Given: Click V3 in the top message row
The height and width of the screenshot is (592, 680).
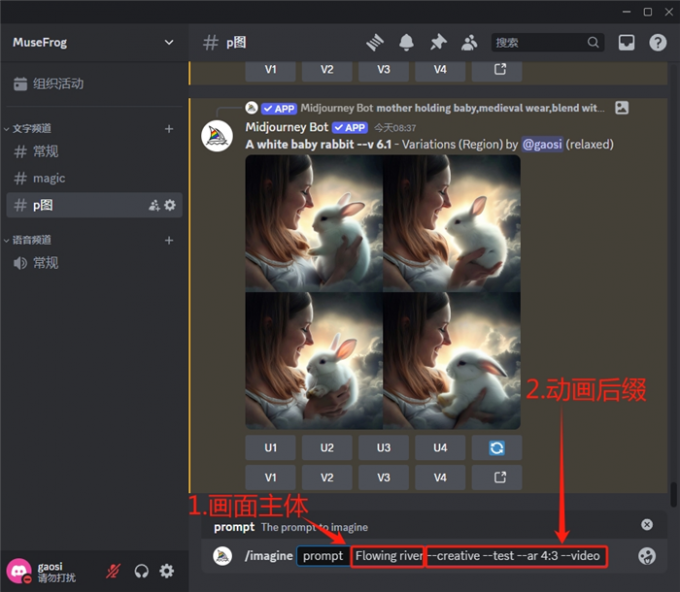Looking at the screenshot, I should (383, 70).
